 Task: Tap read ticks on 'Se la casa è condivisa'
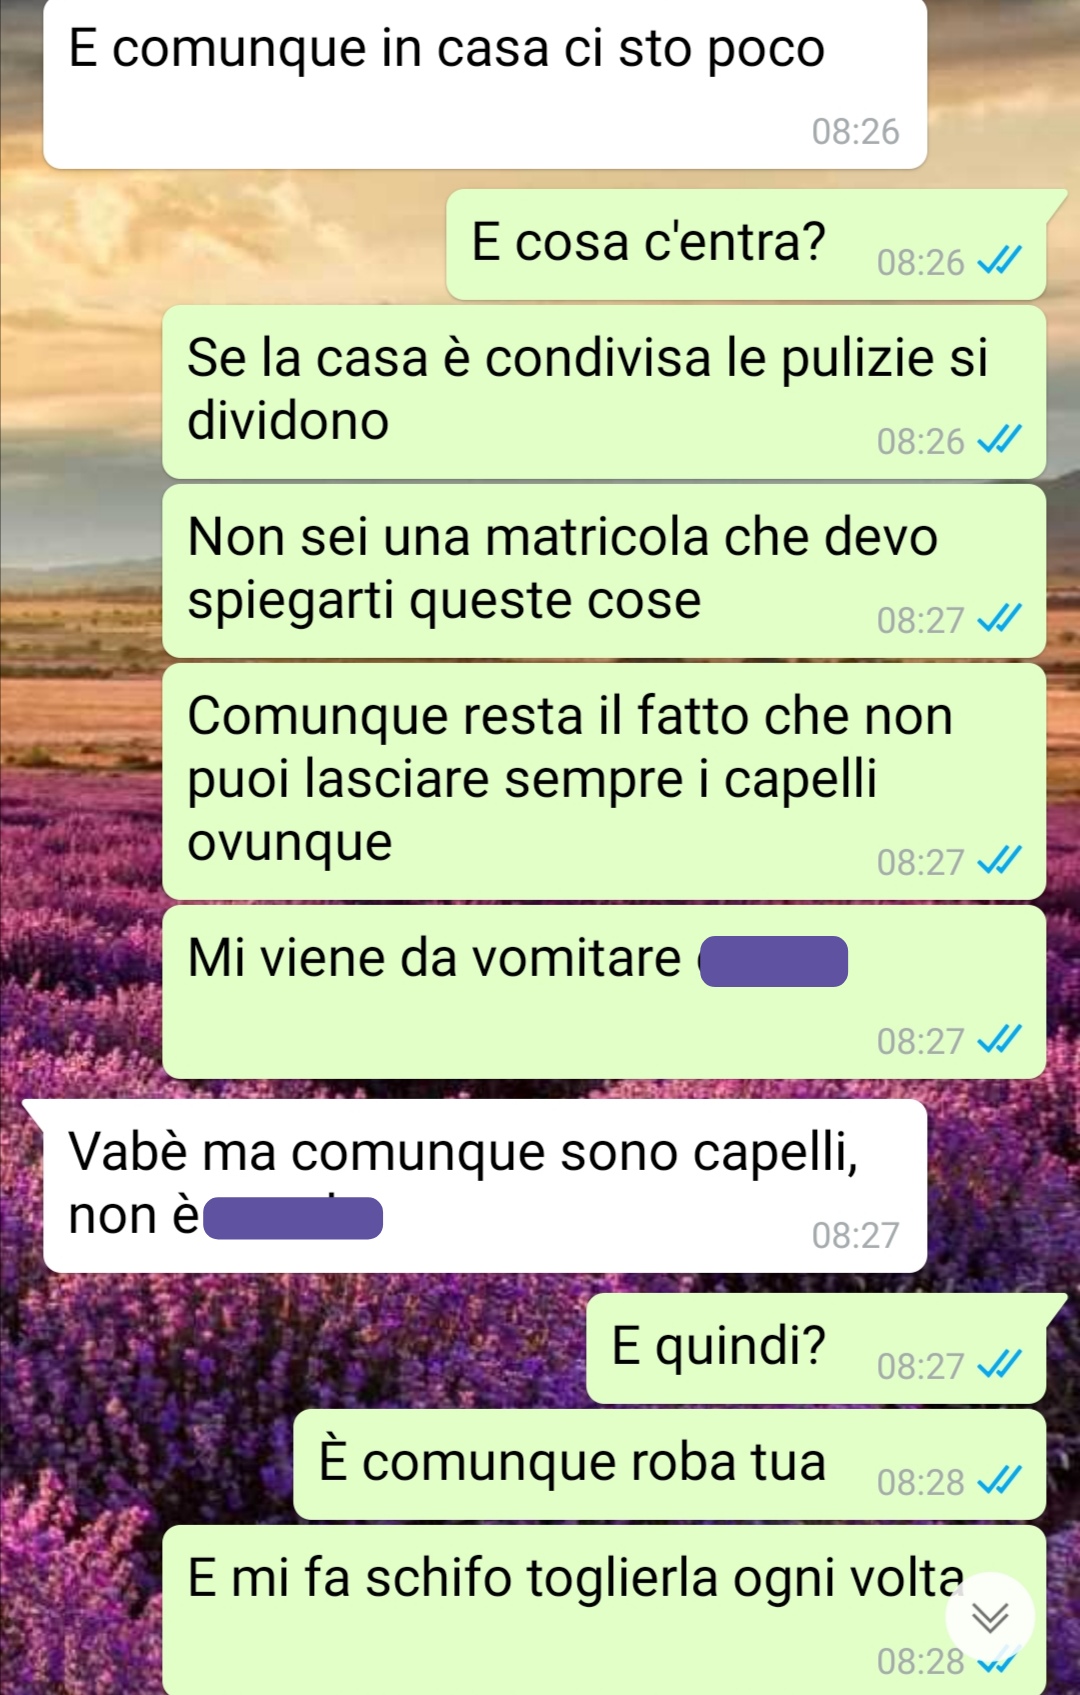pos(999,440)
